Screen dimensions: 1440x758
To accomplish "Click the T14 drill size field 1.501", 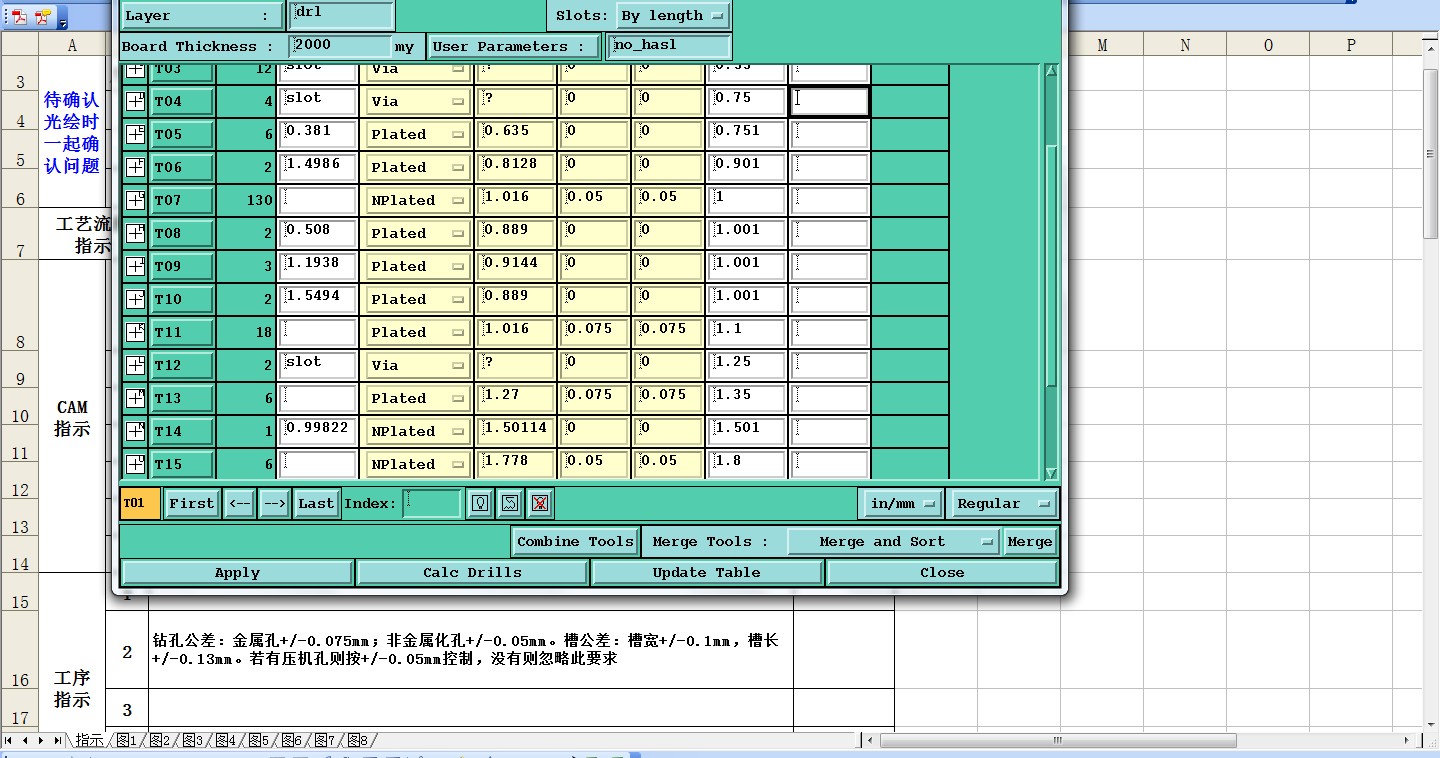I will pyautogui.click(x=746, y=431).
